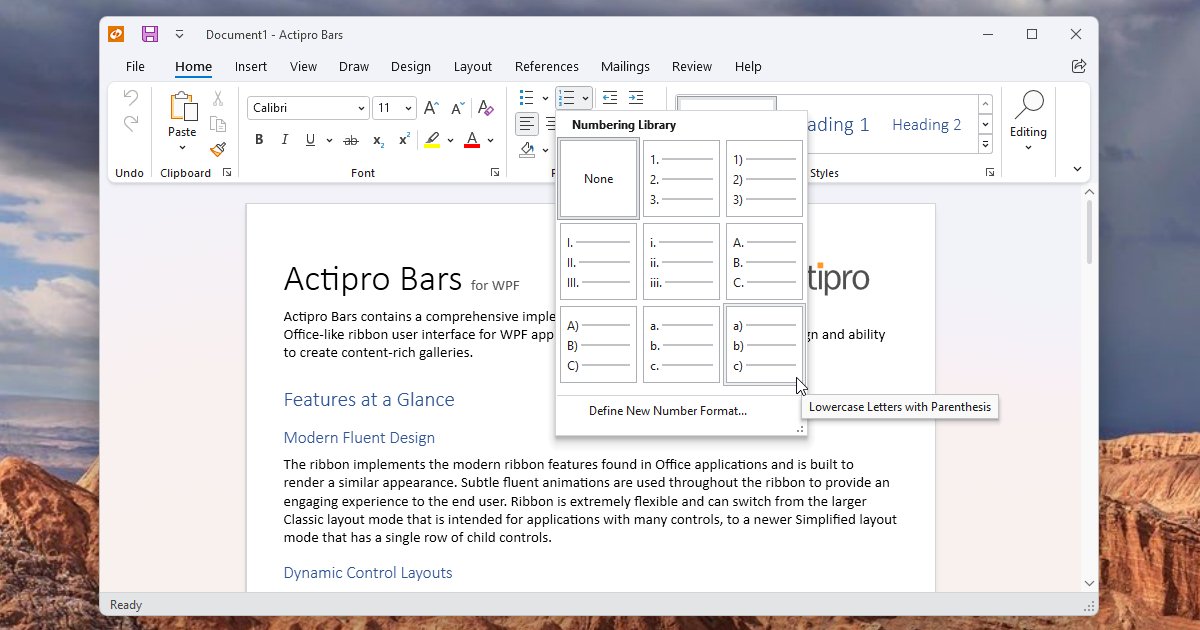Click the Undo arrow icon
Screen dimensions: 1200x630
131,98
